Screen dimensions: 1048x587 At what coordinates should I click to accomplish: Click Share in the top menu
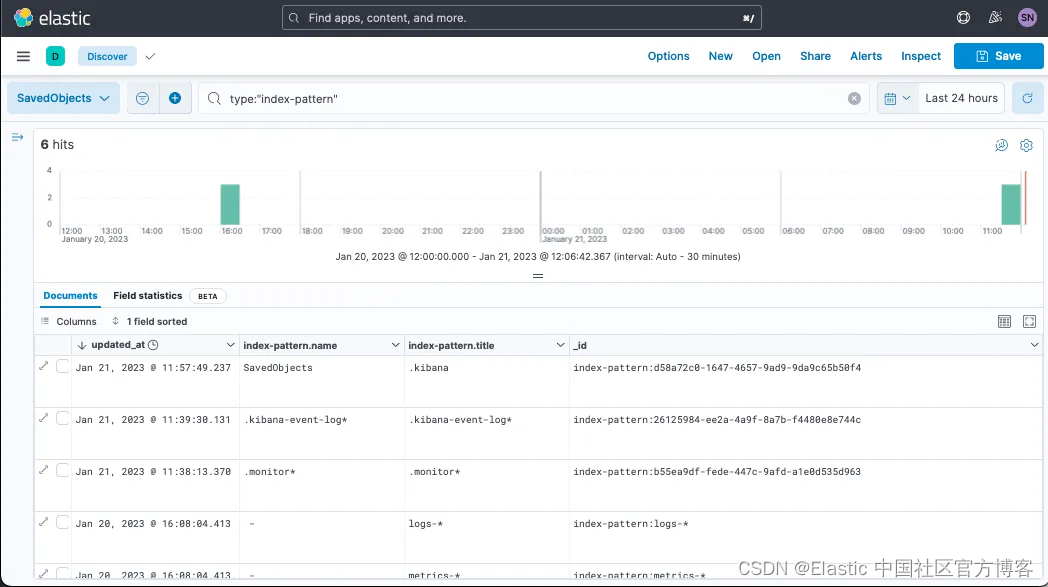coord(815,56)
